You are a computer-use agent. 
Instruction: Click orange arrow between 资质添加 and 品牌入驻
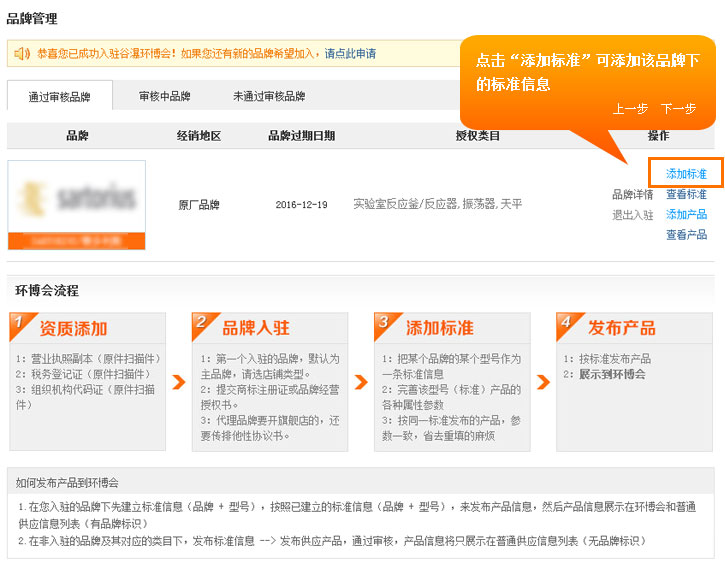click(x=179, y=382)
